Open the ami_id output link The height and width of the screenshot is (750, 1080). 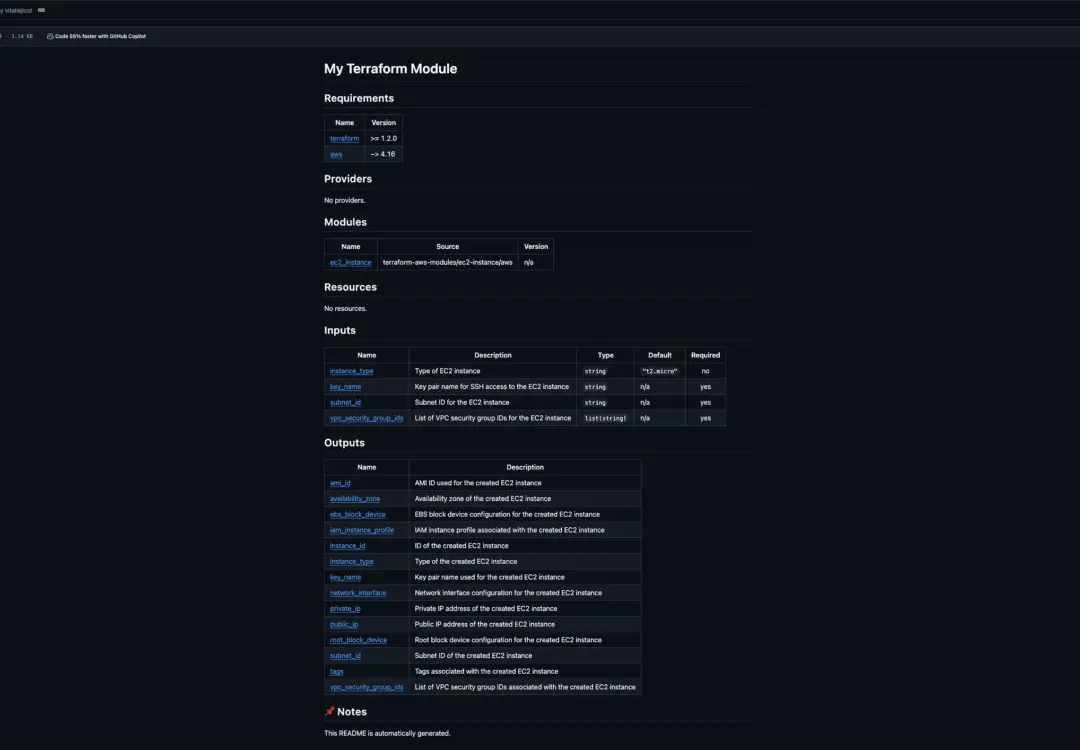[340, 483]
